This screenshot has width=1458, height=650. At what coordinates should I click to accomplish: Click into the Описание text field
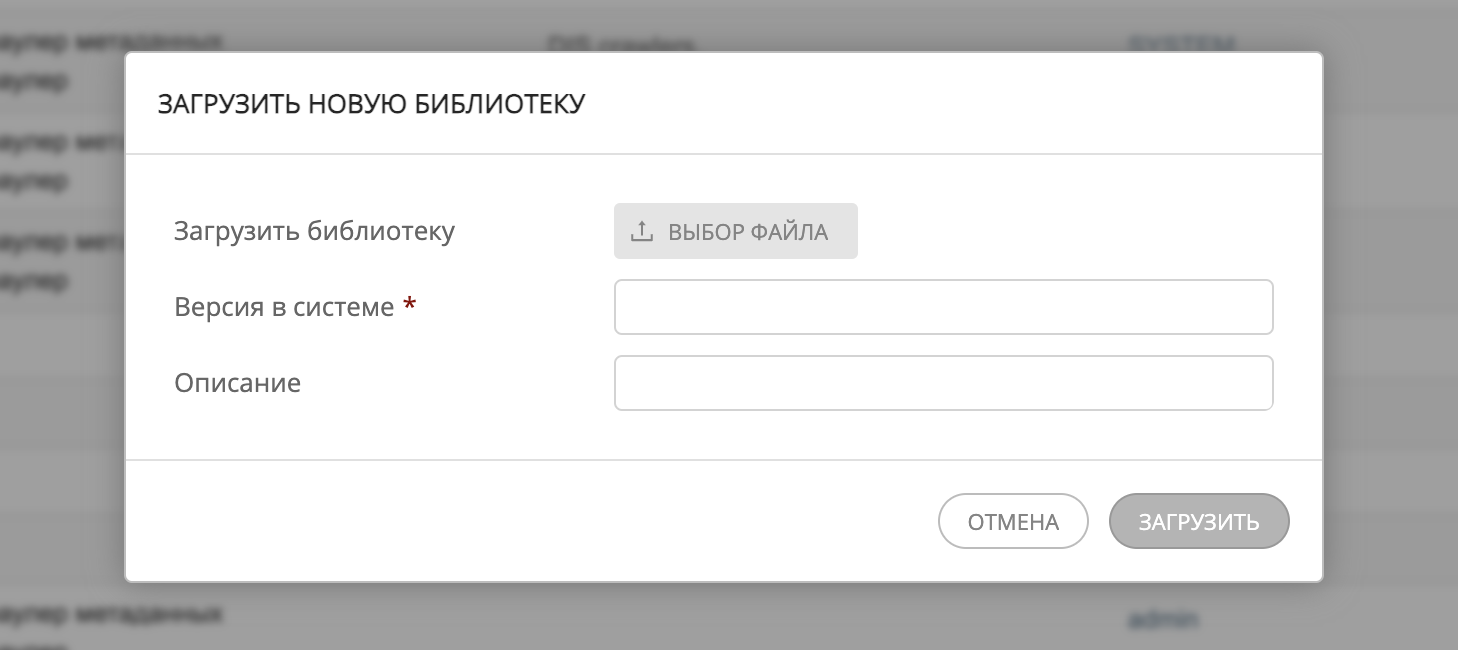point(943,383)
